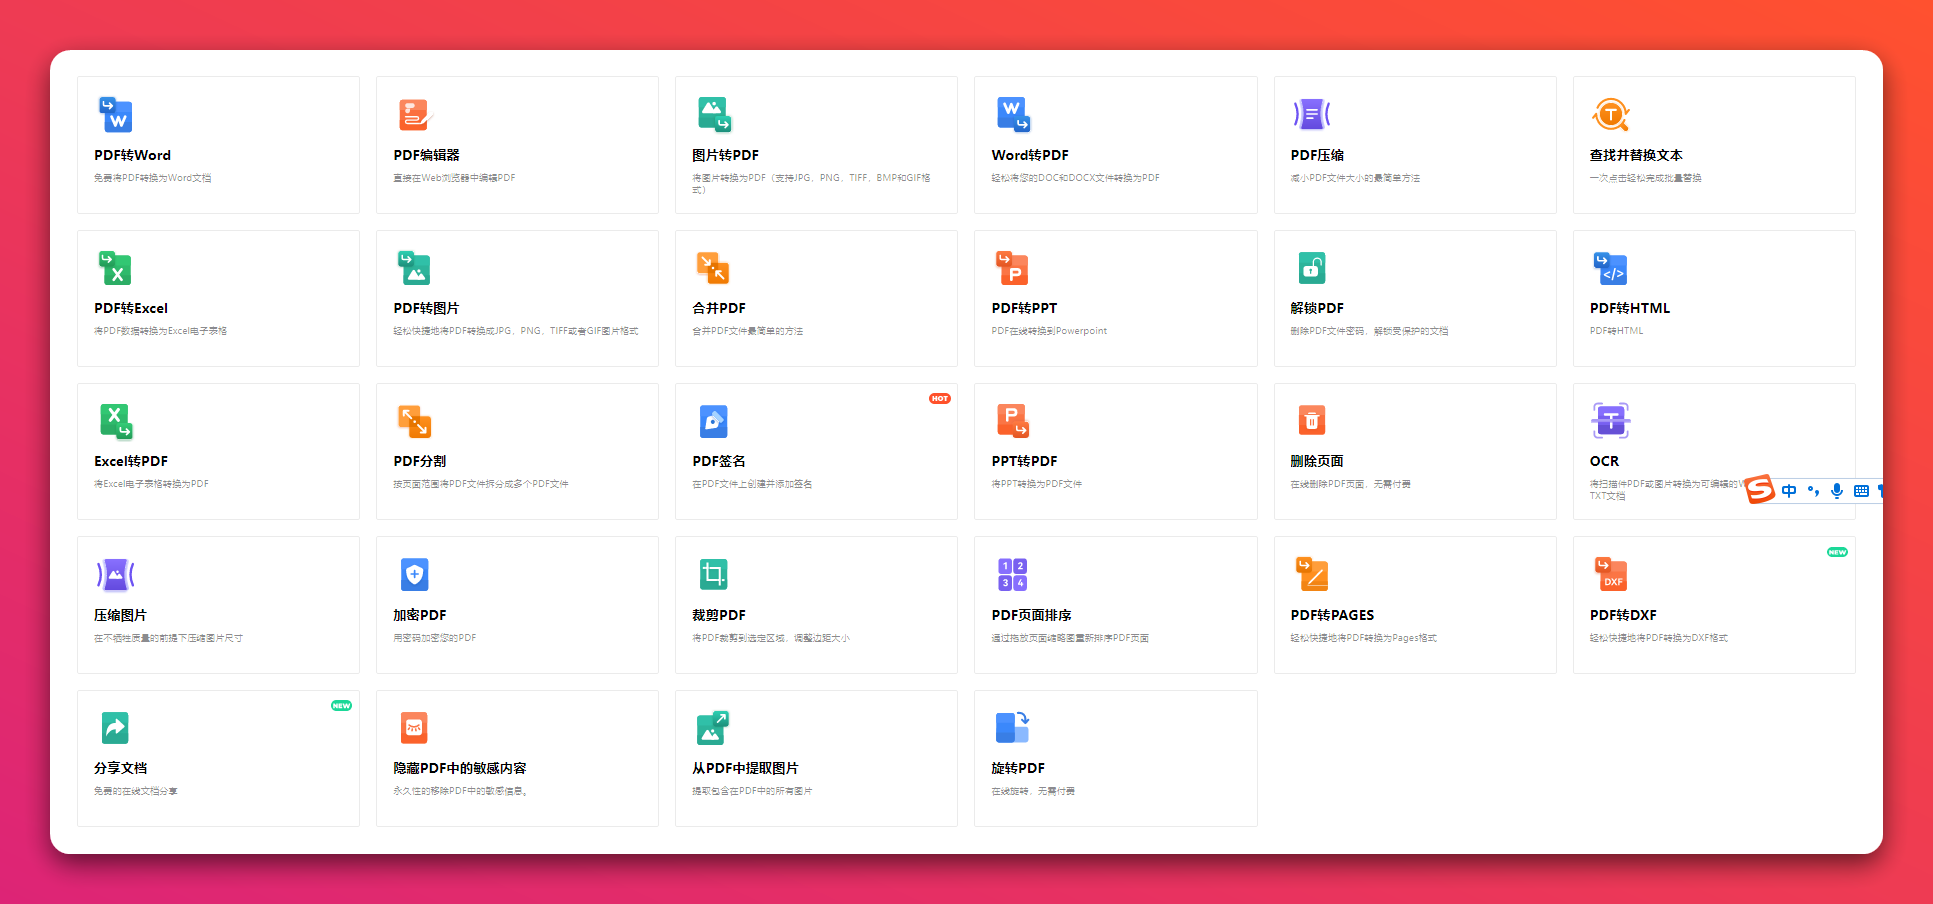
Task: Open the 裁剪PDF crop icon
Action: click(713, 574)
